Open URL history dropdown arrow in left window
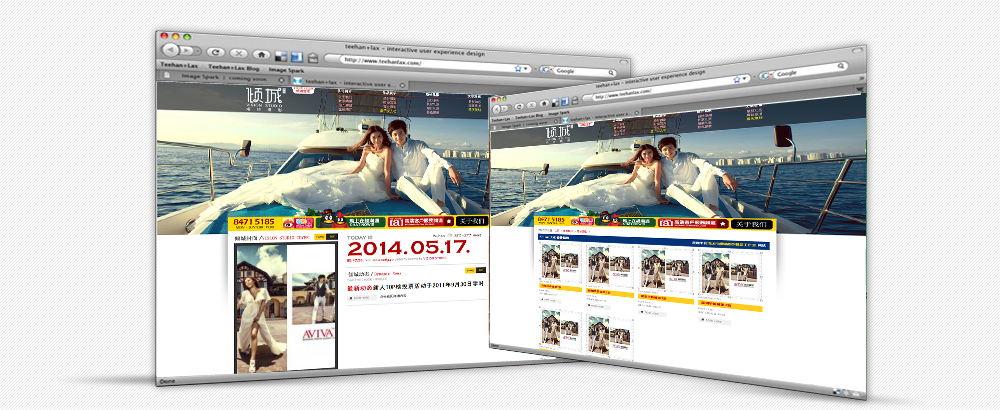The width and height of the screenshot is (1000, 410). (526, 68)
